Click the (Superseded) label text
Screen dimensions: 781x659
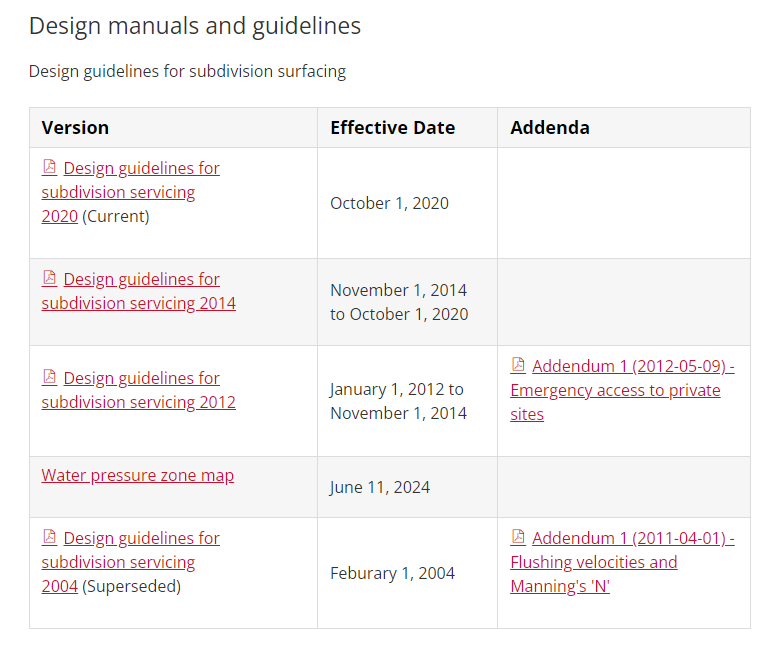coord(131,586)
